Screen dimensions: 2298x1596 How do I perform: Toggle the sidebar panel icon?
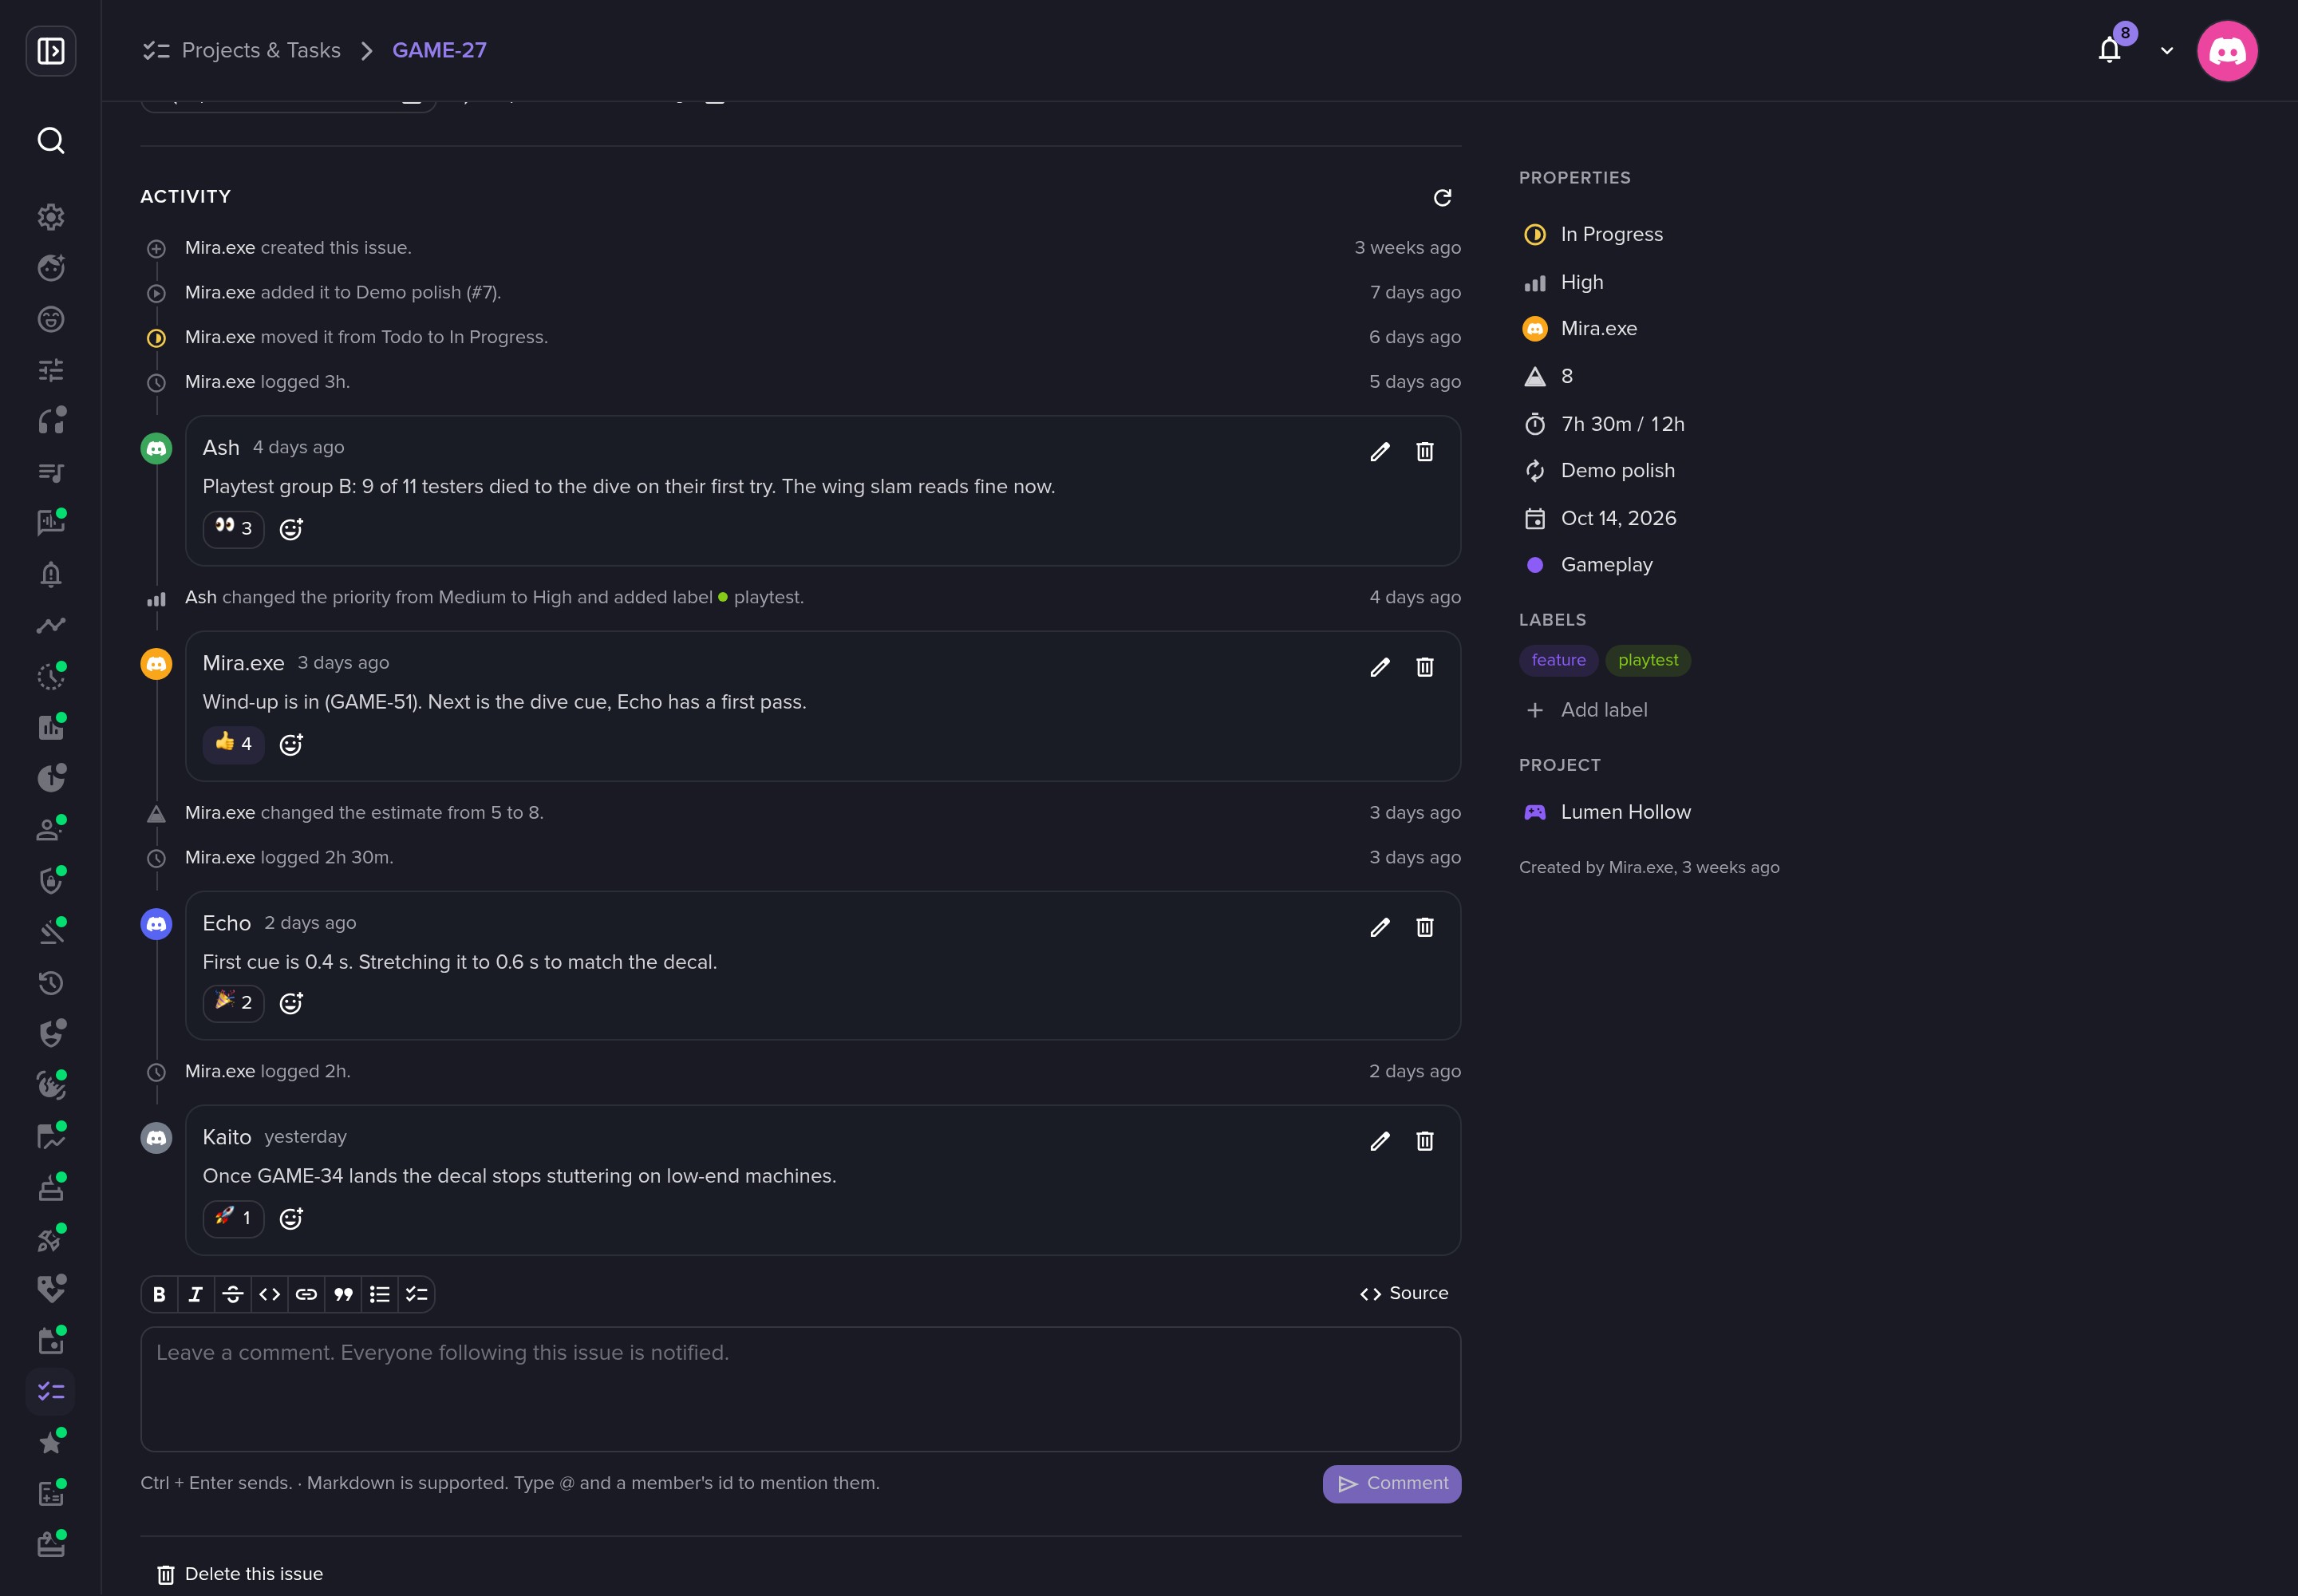click(51, 51)
